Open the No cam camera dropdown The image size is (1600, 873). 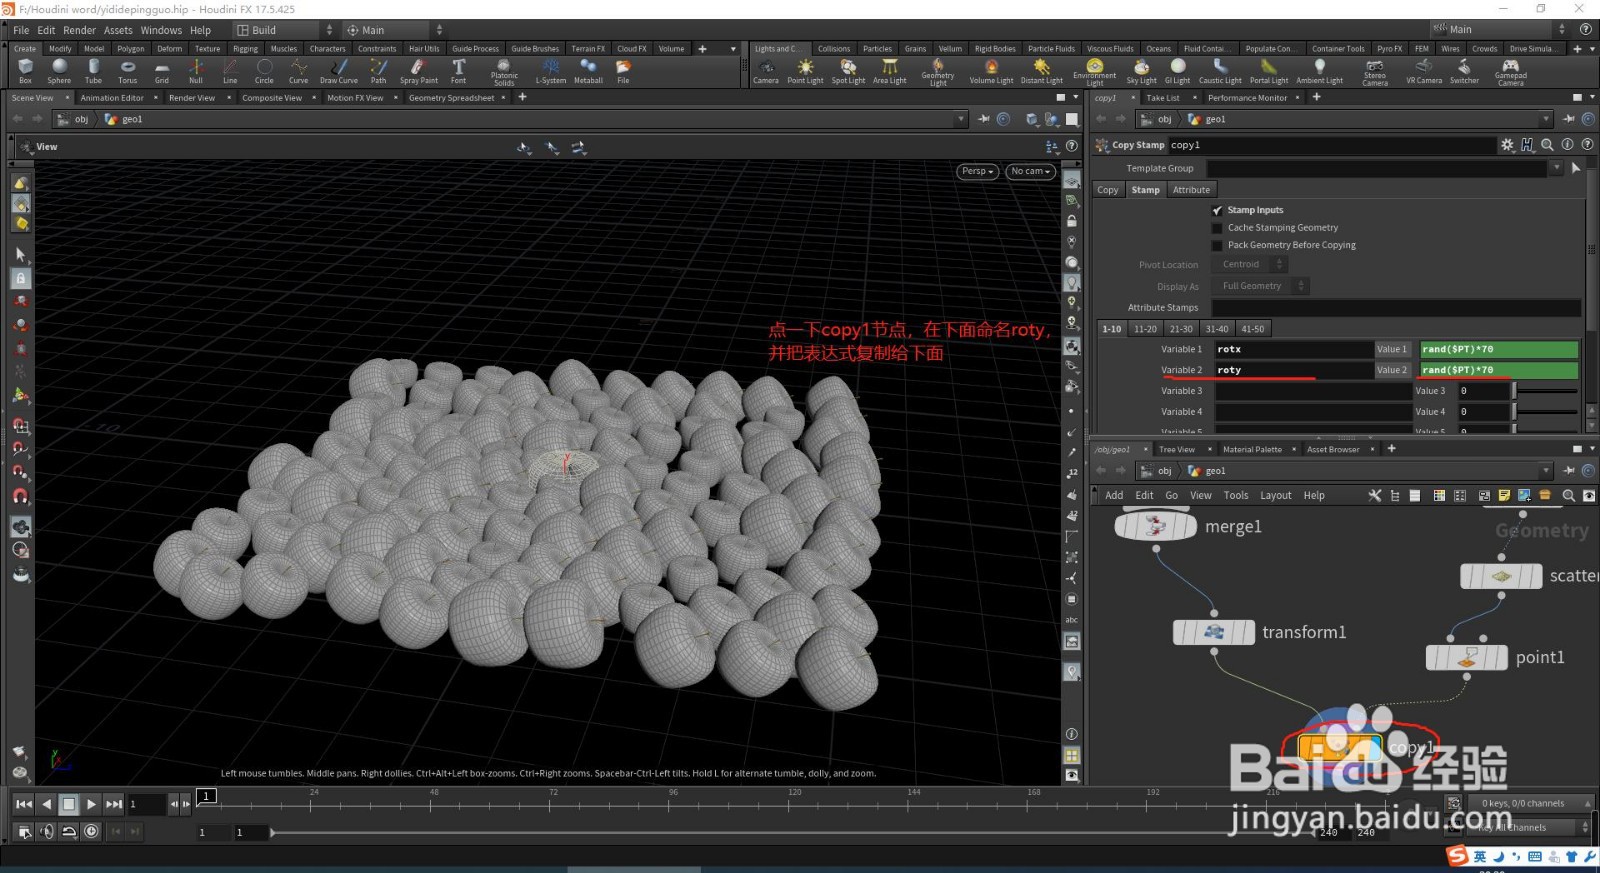(x=1030, y=171)
